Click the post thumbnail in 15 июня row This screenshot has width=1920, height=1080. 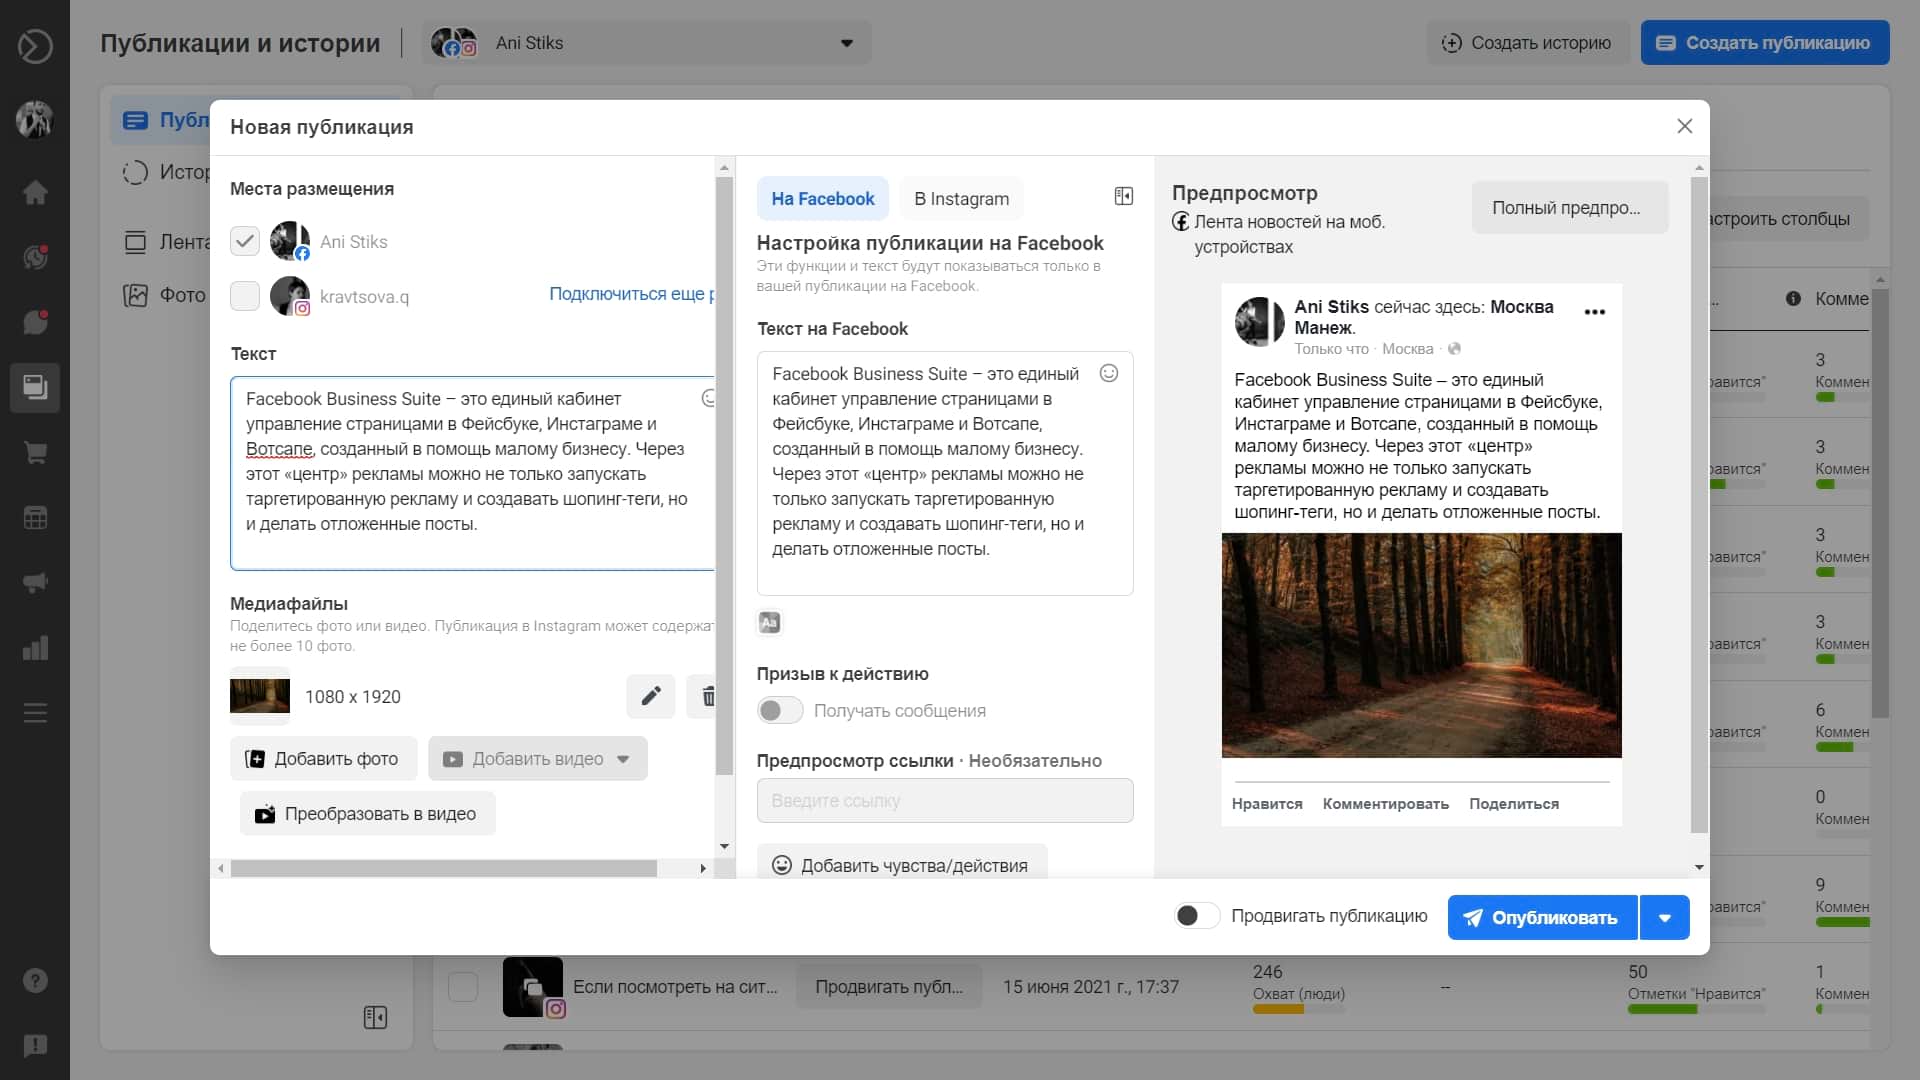click(533, 987)
